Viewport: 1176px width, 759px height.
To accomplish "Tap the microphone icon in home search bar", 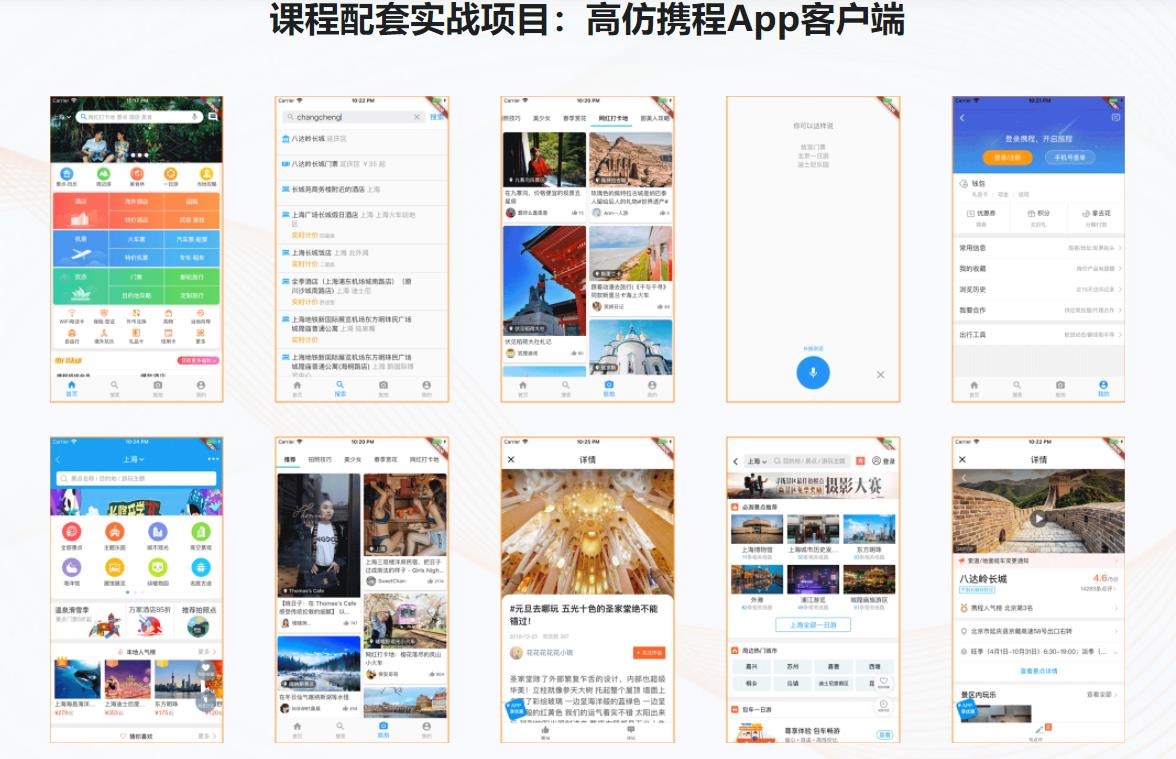I will pyautogui.click(x=195, y=117).
